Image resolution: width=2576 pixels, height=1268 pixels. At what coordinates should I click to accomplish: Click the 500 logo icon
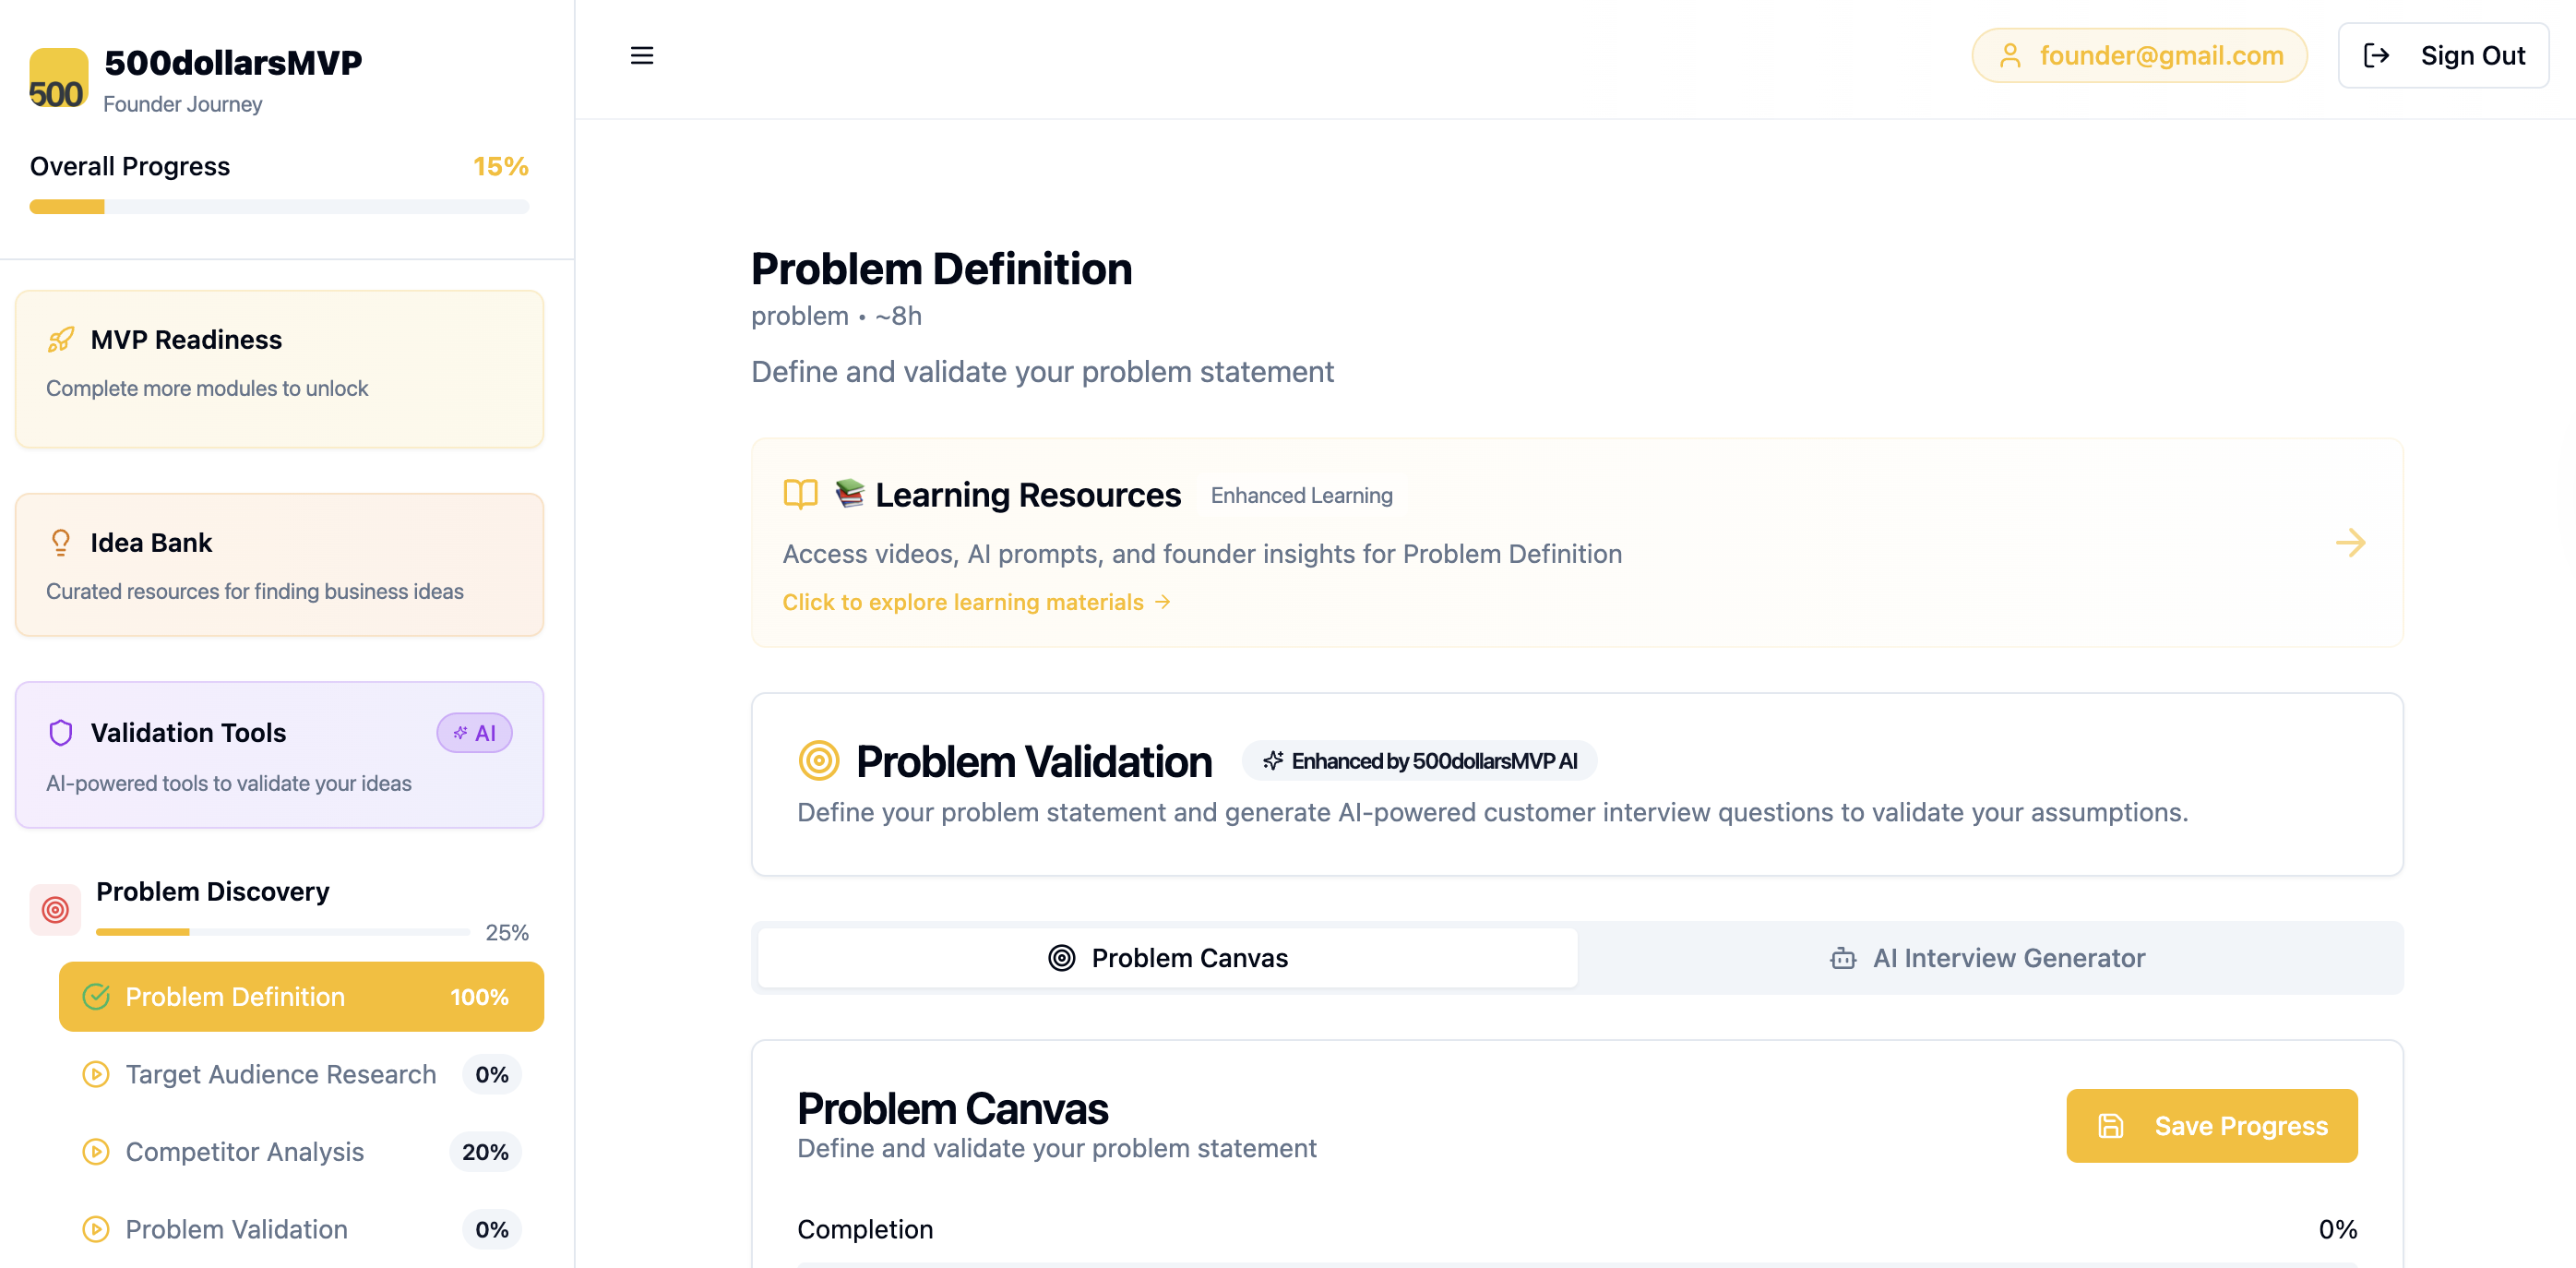pos(58,78)
